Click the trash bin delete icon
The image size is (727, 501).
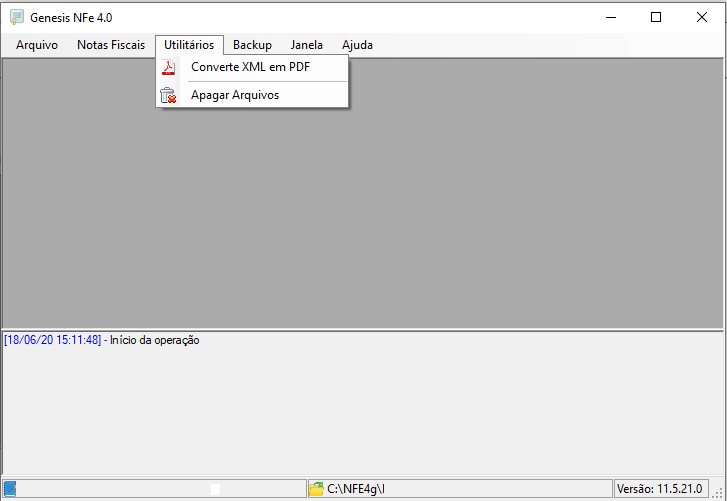point(168,95)
